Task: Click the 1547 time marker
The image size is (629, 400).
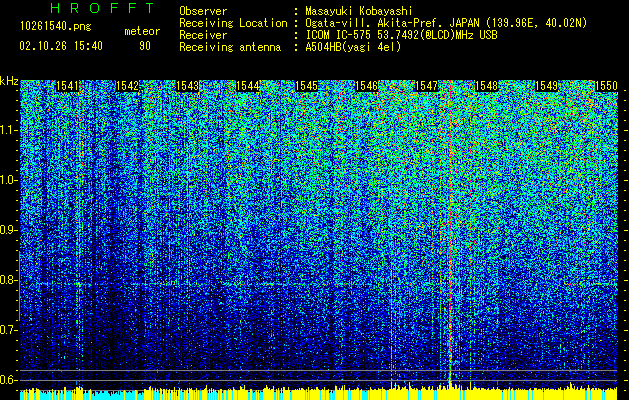Action: [426, 86]
